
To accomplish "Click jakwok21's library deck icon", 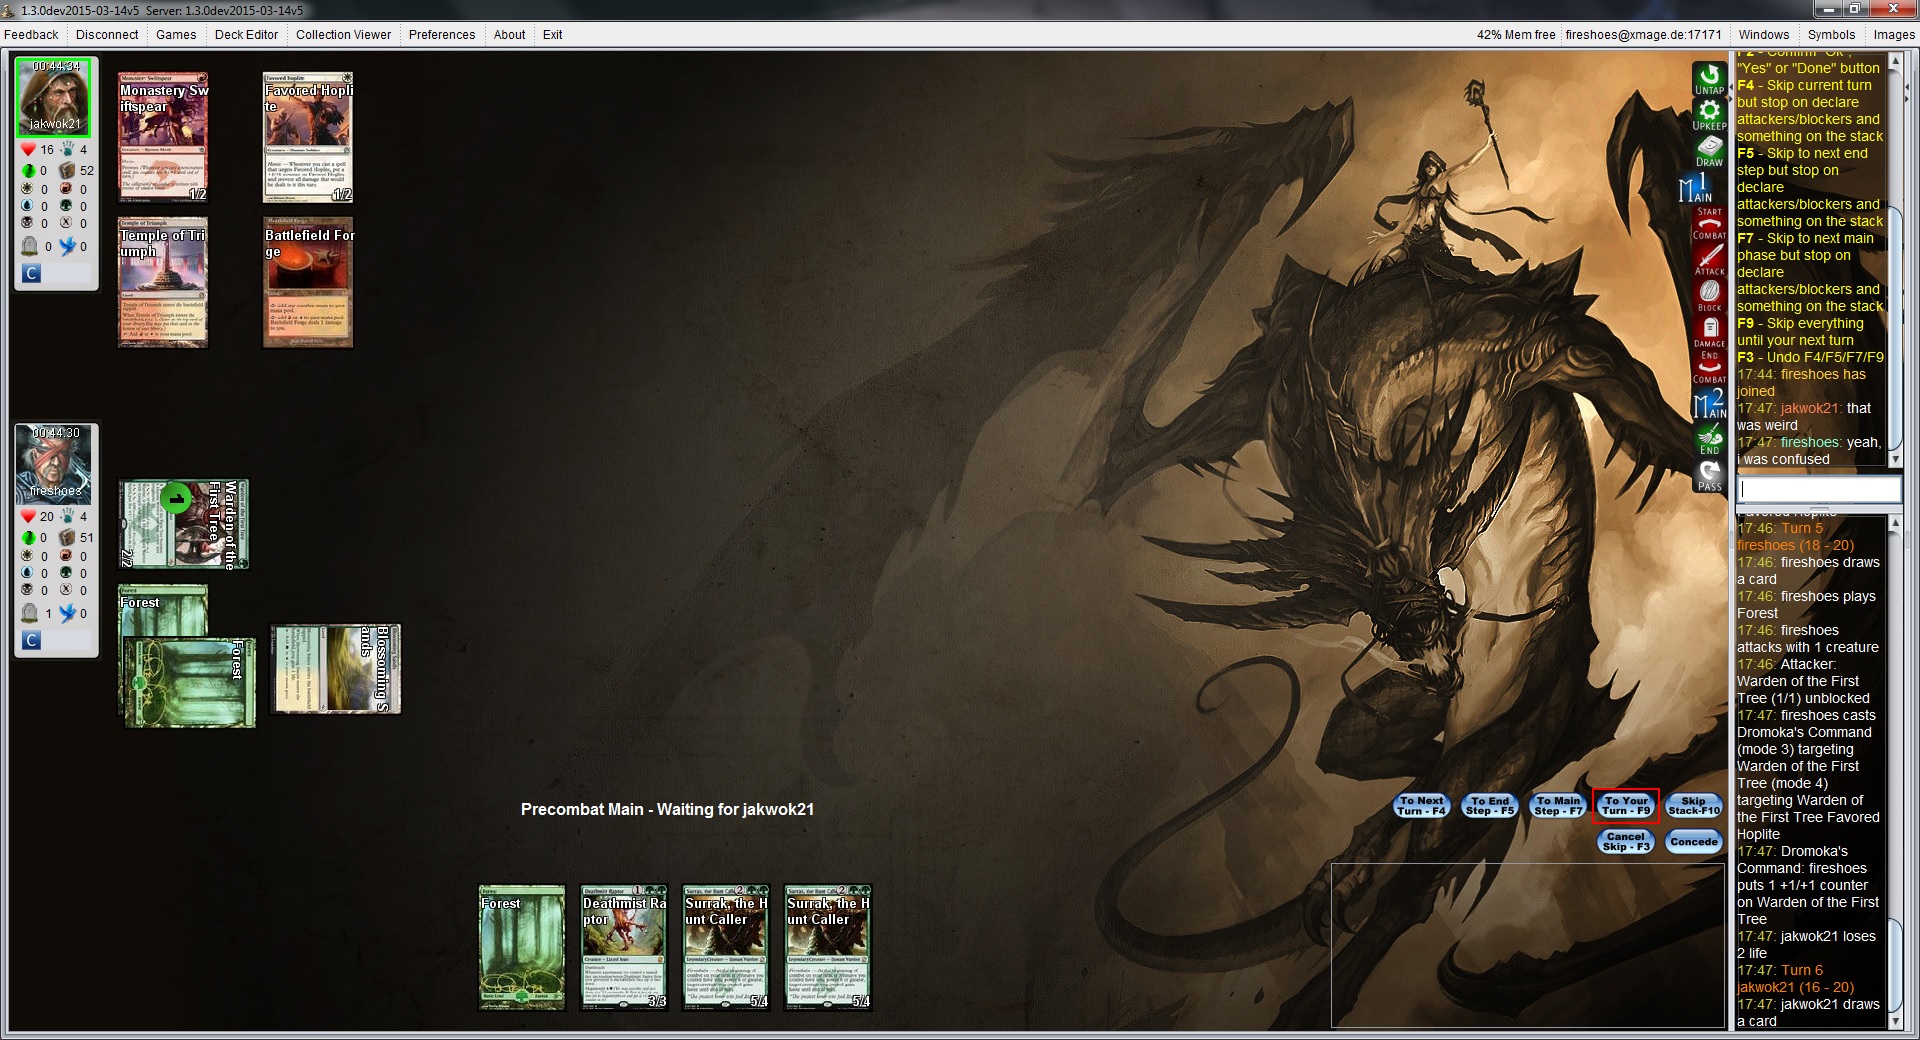I will pos(66,171).
